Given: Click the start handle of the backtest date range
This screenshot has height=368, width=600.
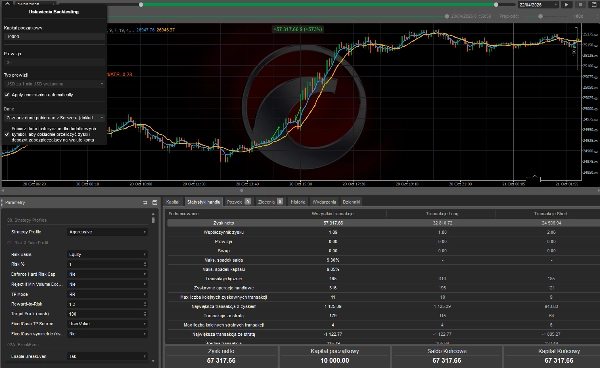Looking at the screenshot, I should pyautogui.click(x=141, y=5).
